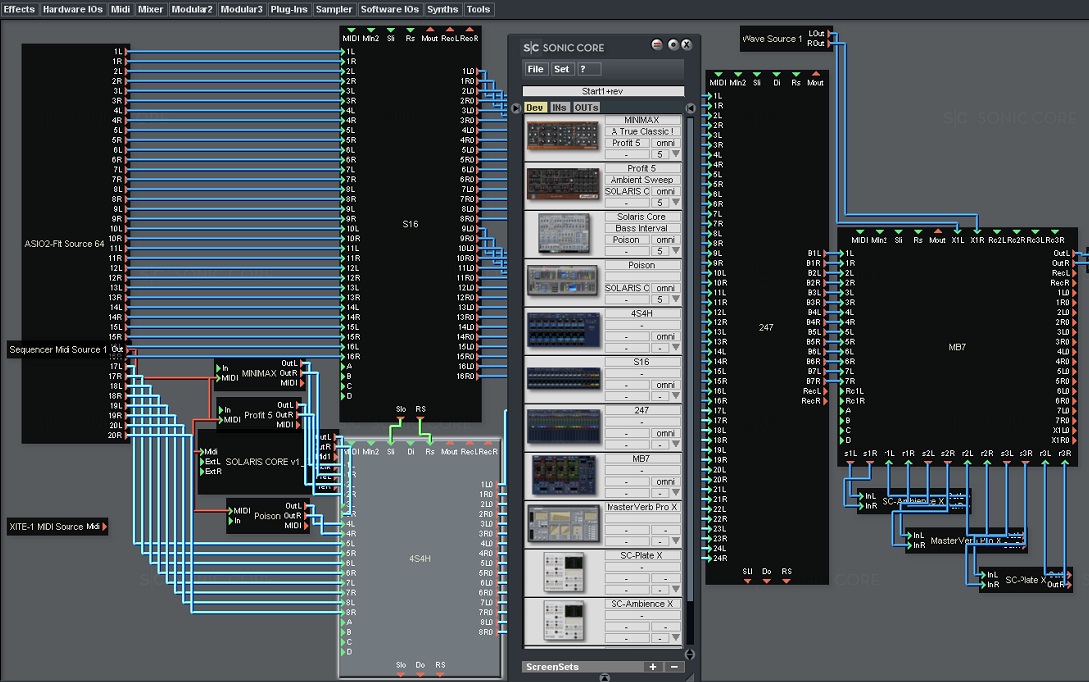The width and height of the screenshot is (1089, 682).
Task: Open the Hardware IOs menu
Action: coord(72,9)
